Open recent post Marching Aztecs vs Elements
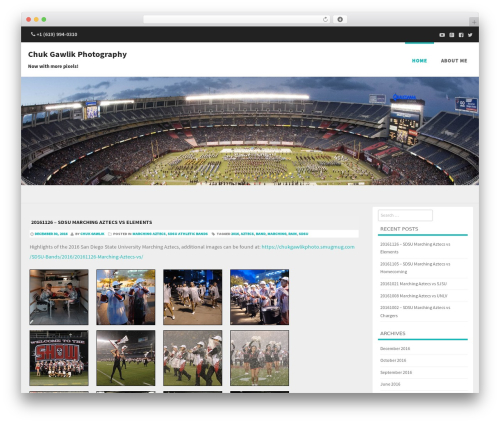This screenshot has height=423, width=500. (x=415, y=248)
